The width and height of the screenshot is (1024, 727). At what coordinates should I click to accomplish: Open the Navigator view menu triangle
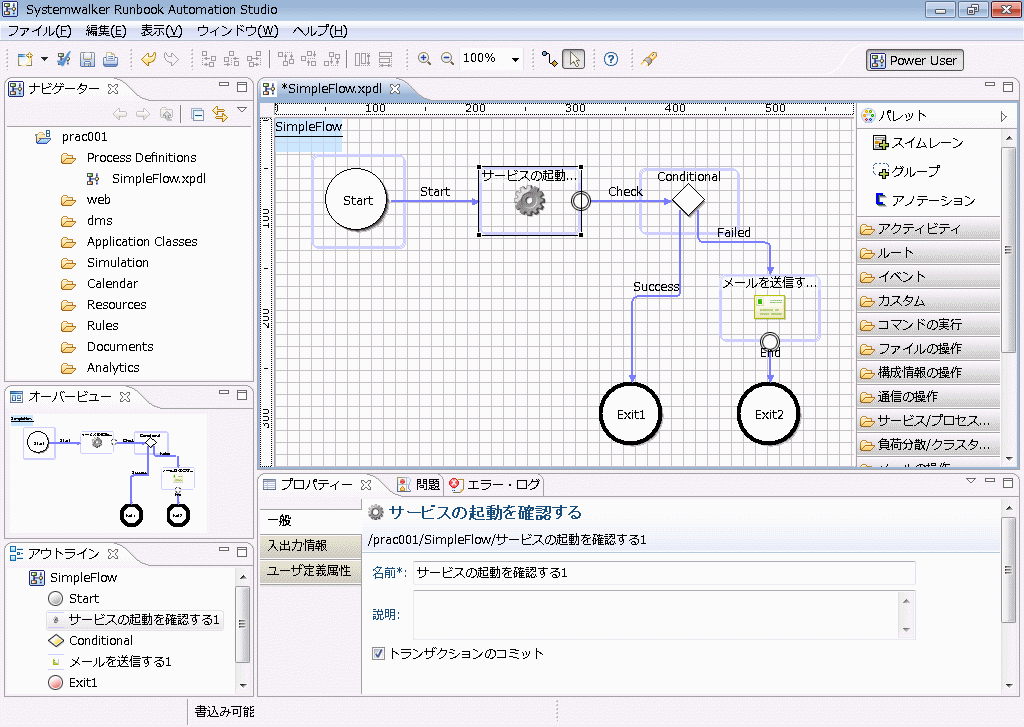point(242,110)
